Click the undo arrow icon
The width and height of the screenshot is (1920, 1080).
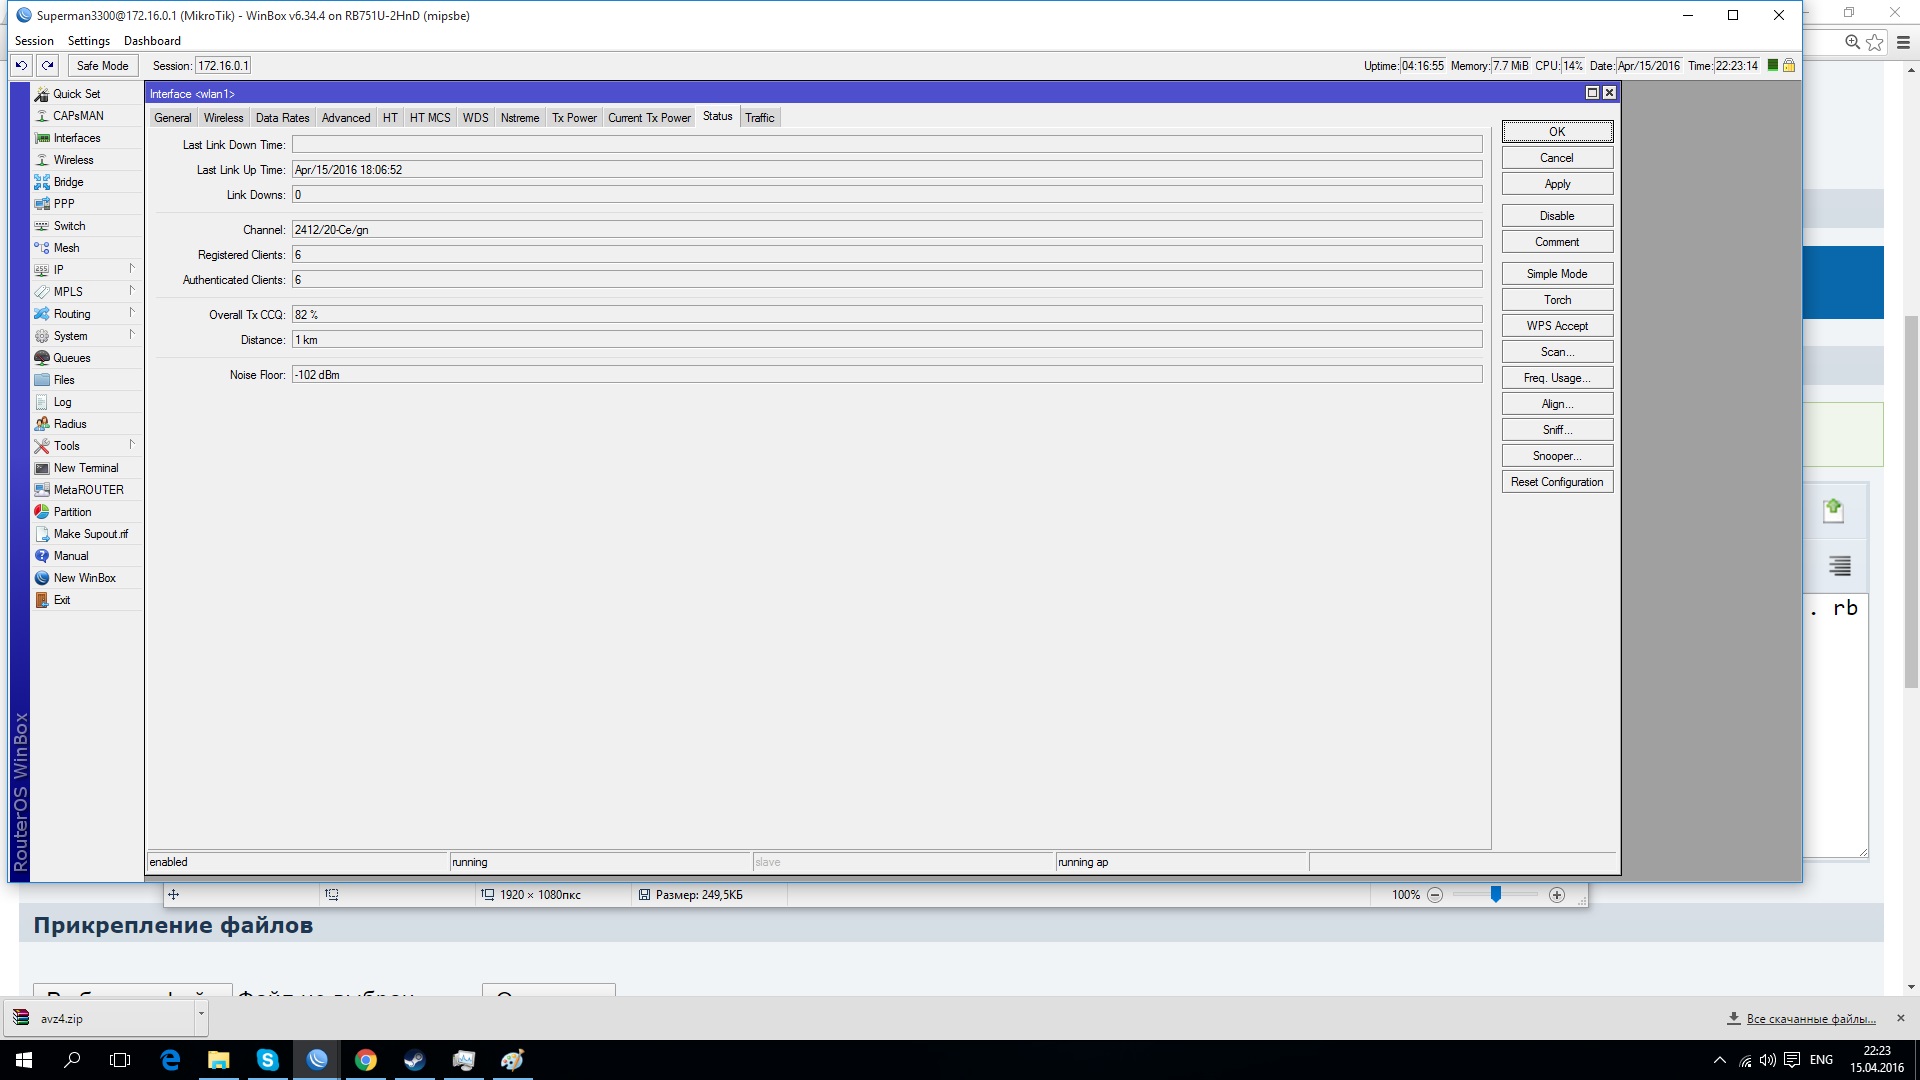click(x=21, y=66)
